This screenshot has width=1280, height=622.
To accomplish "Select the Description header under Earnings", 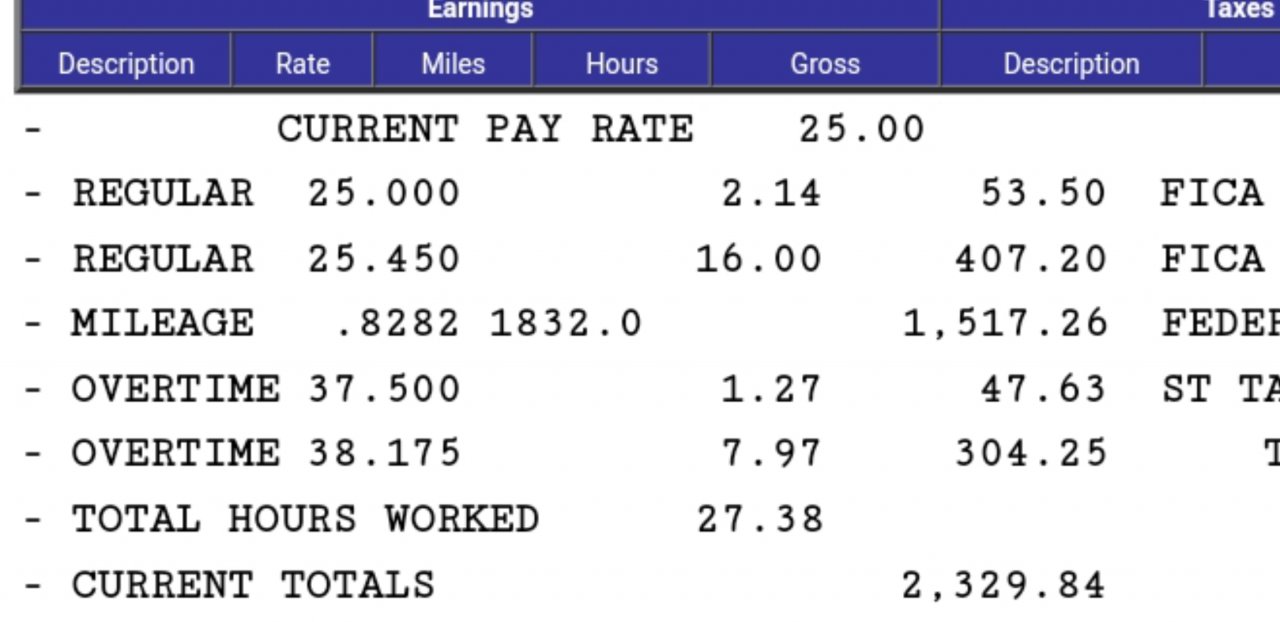I will click(x=126, y=63).
